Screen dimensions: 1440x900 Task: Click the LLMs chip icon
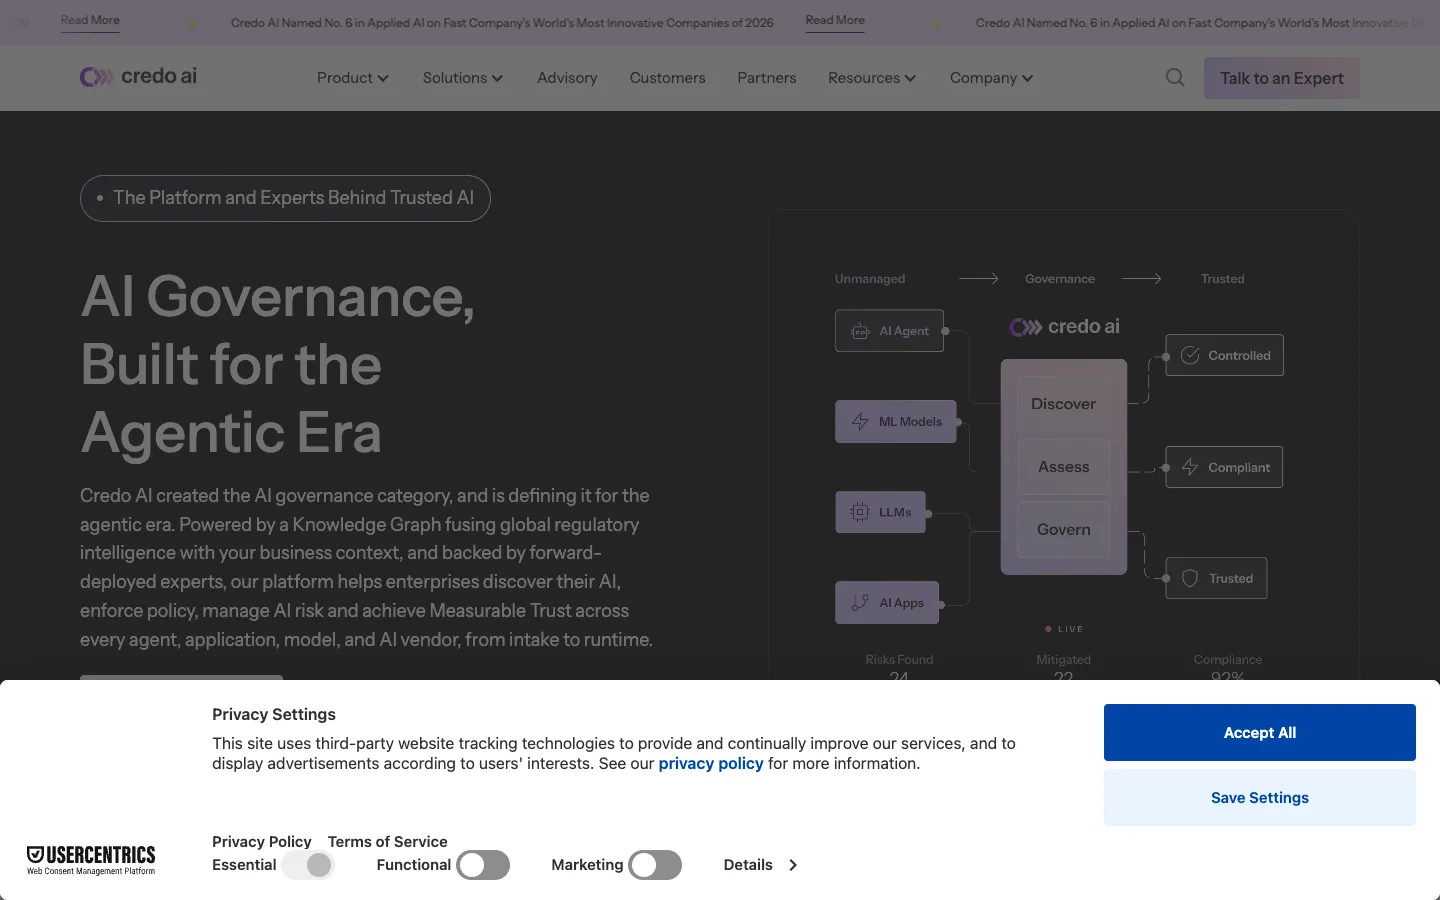coord(860,512)
